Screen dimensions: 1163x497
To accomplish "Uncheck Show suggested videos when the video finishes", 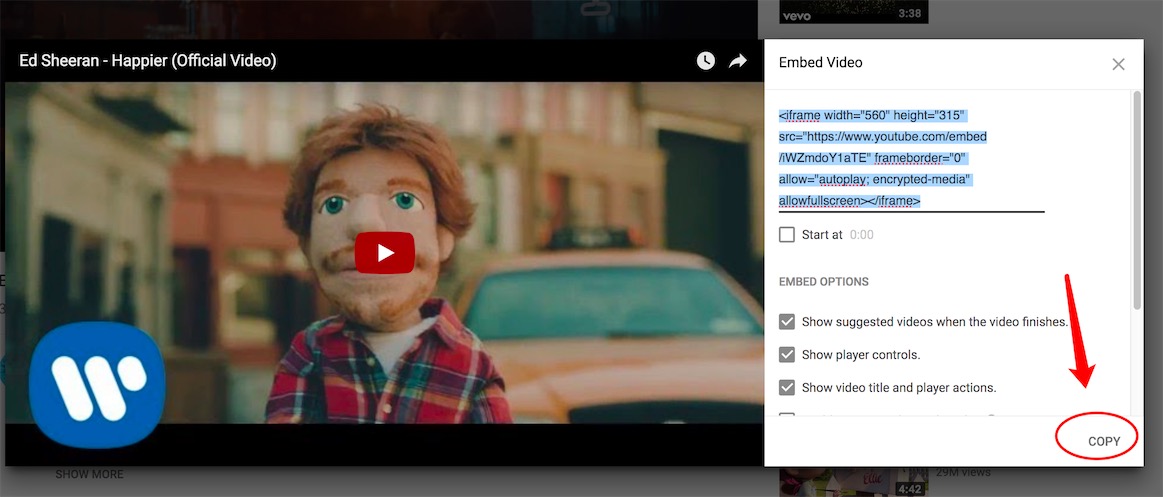I will coord(787,322).
